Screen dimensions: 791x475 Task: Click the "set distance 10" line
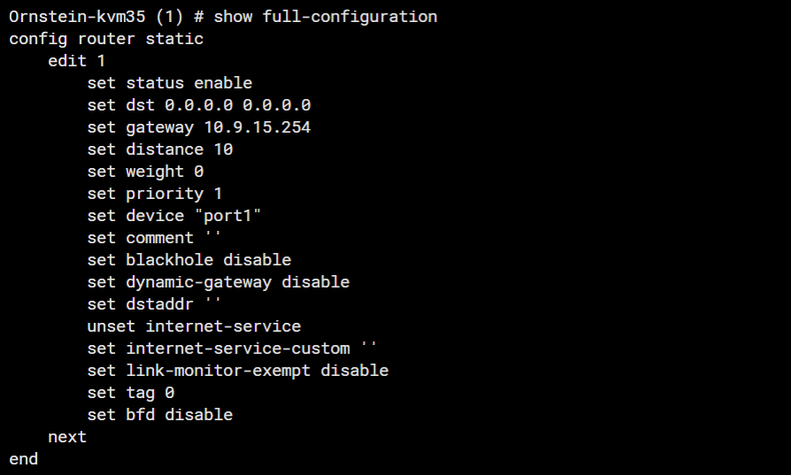(160, 149)
